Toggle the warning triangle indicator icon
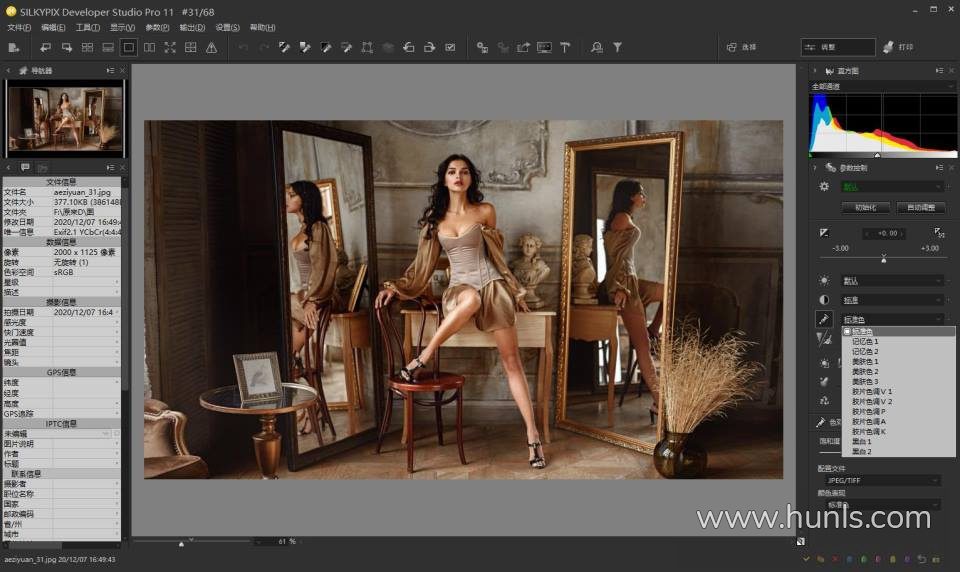The height and width of the screenshot is (572, 960). (x=211, y=47)
